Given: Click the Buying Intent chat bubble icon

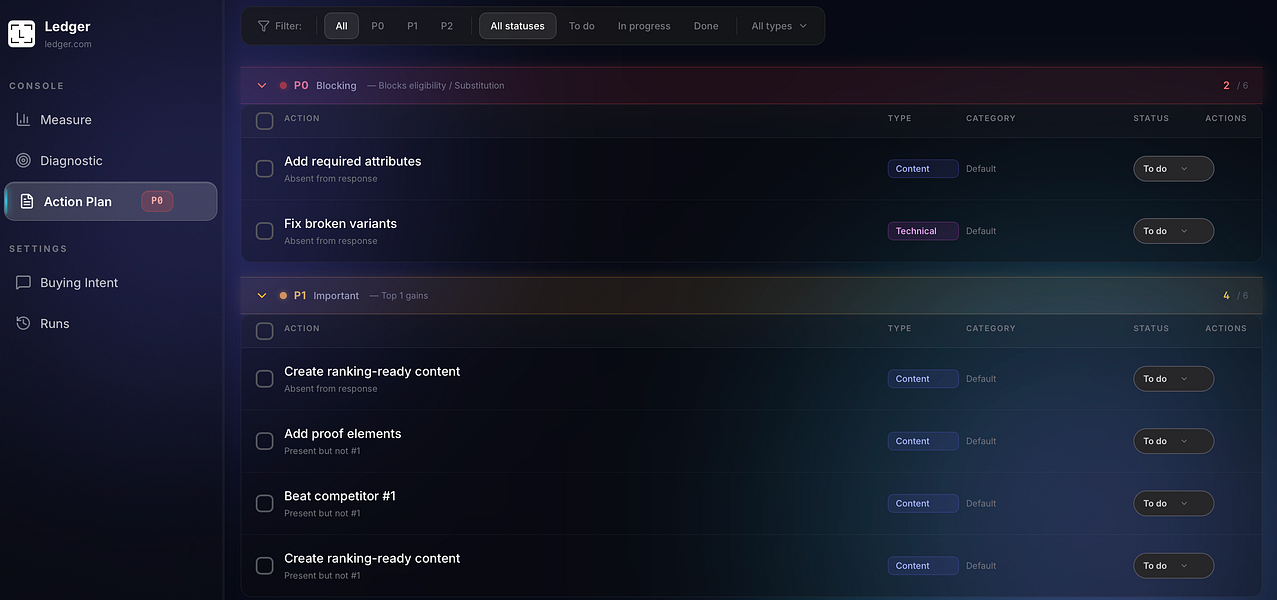Looking at the screenshot, I should (23, 283).
